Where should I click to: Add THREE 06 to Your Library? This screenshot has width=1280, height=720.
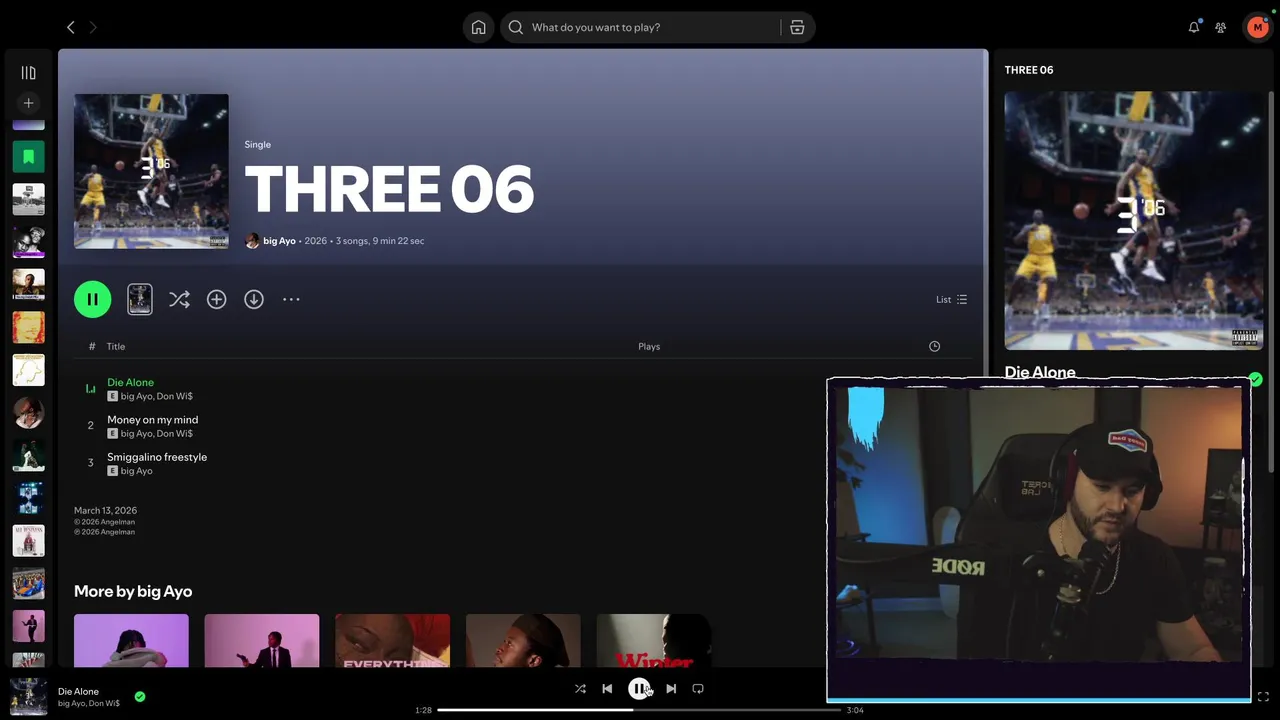217,299
